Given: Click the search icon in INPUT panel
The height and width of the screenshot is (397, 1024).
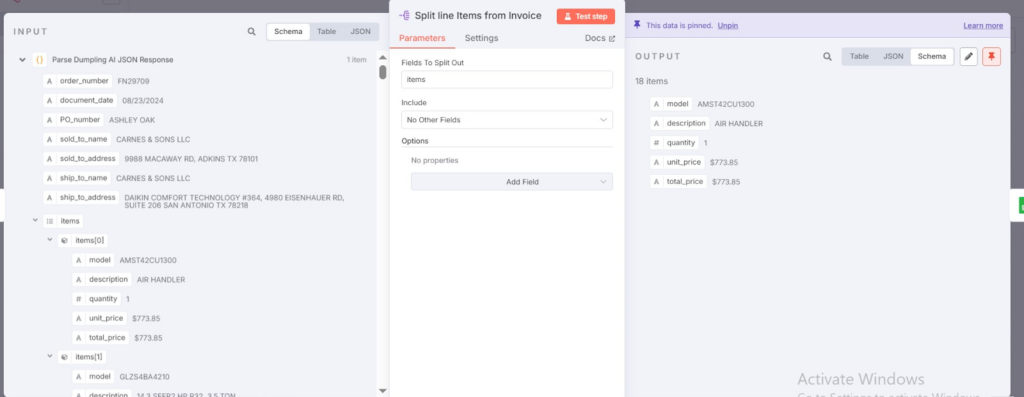Looking at the screenshot, I should coord(251,31).
